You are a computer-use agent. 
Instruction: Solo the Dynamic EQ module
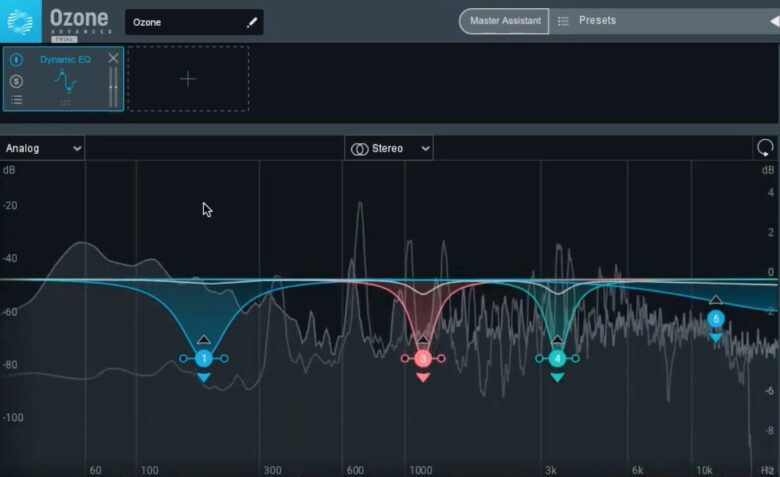click(x=16, y=81)
